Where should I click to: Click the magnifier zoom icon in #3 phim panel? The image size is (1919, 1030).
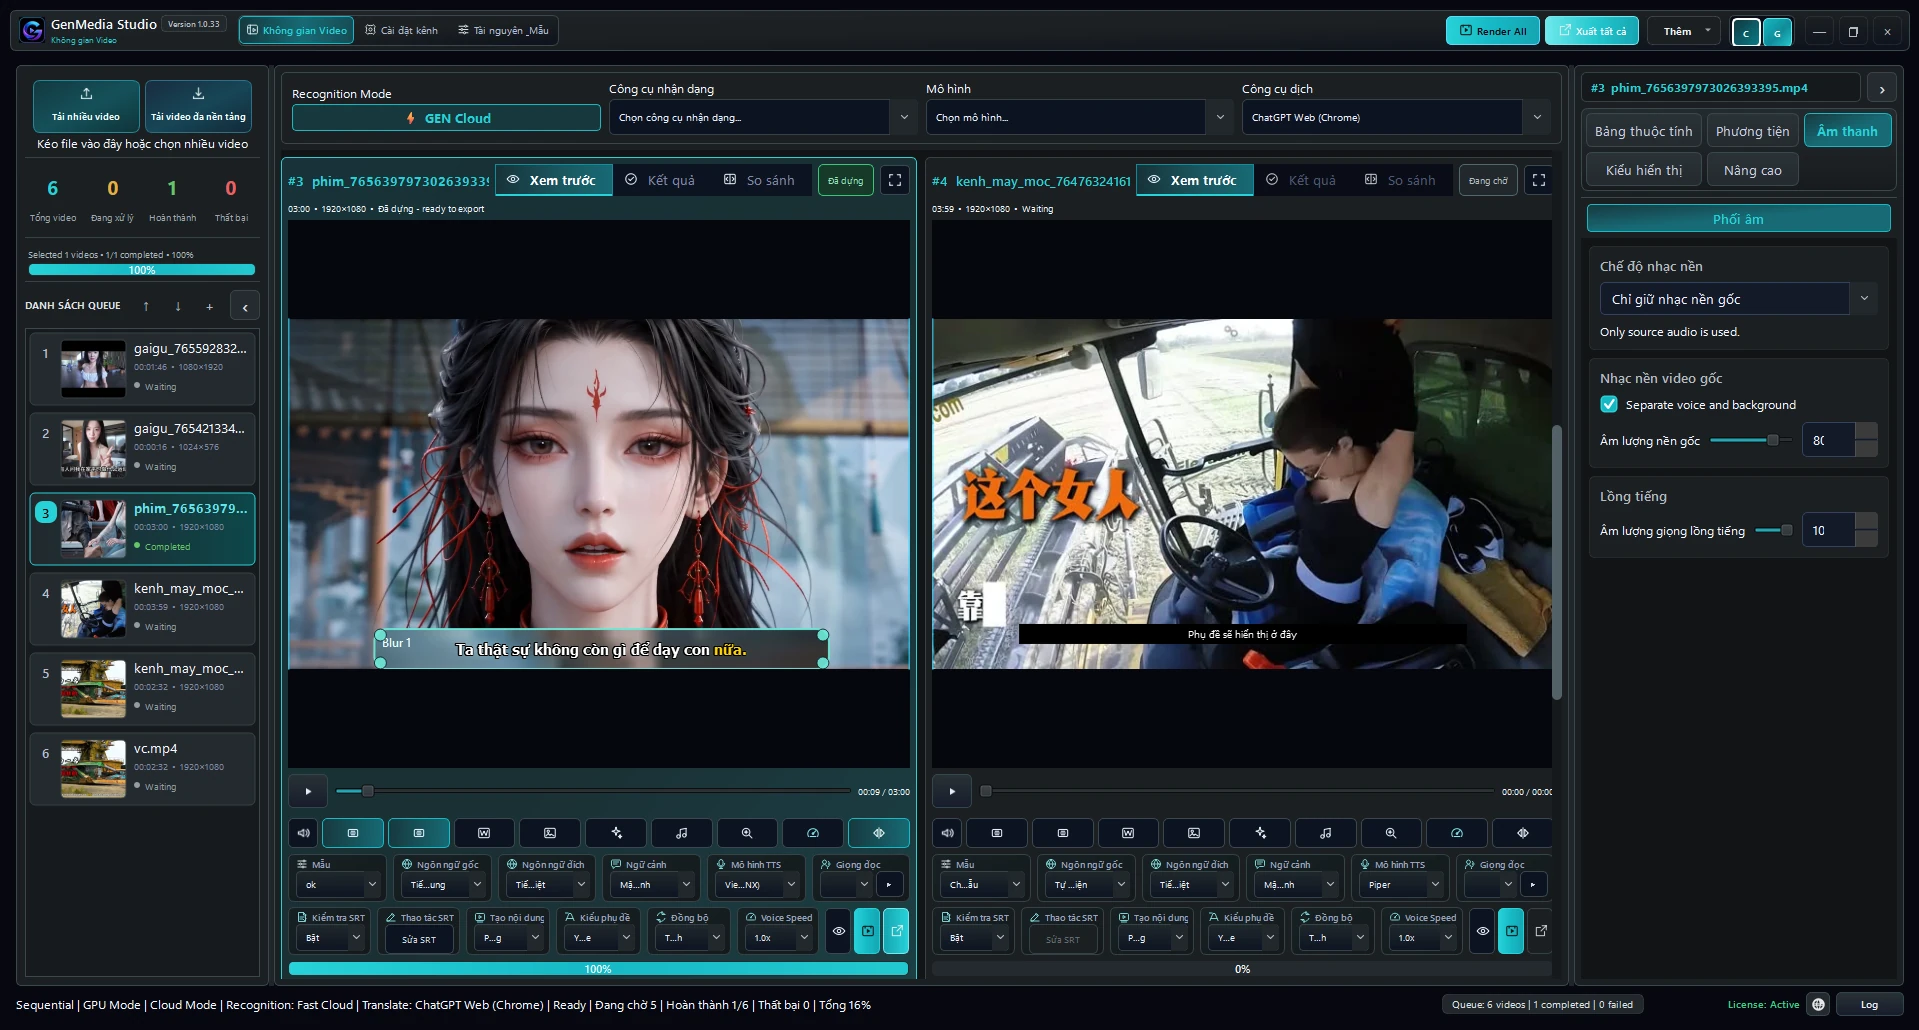[x=747, y=832]
